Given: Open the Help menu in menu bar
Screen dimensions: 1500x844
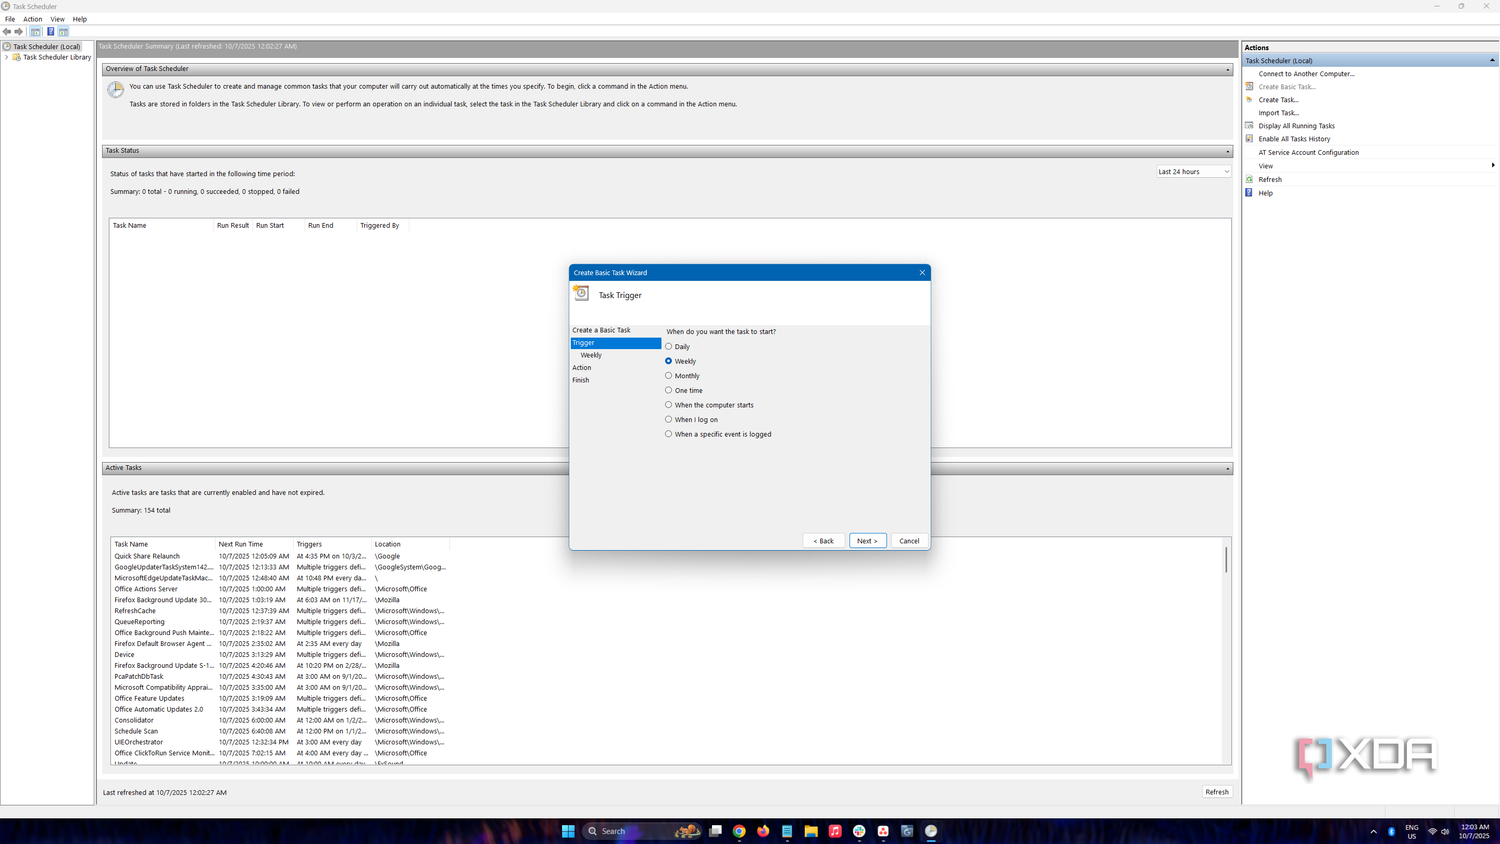Looking at the screenshot, I should (80, 19).
